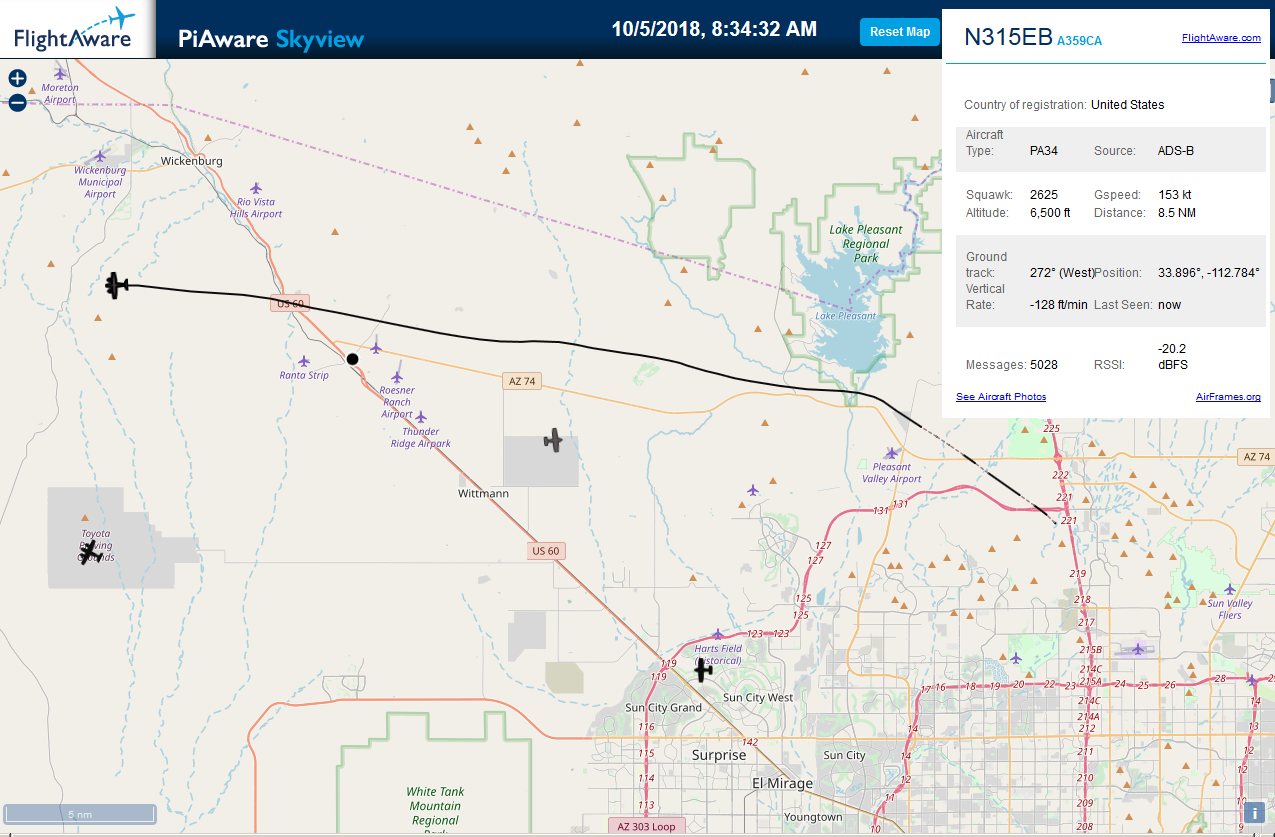Screen dimensions: 1275x837
Task: Click the date and time display
Action: (x=714, y=29)
